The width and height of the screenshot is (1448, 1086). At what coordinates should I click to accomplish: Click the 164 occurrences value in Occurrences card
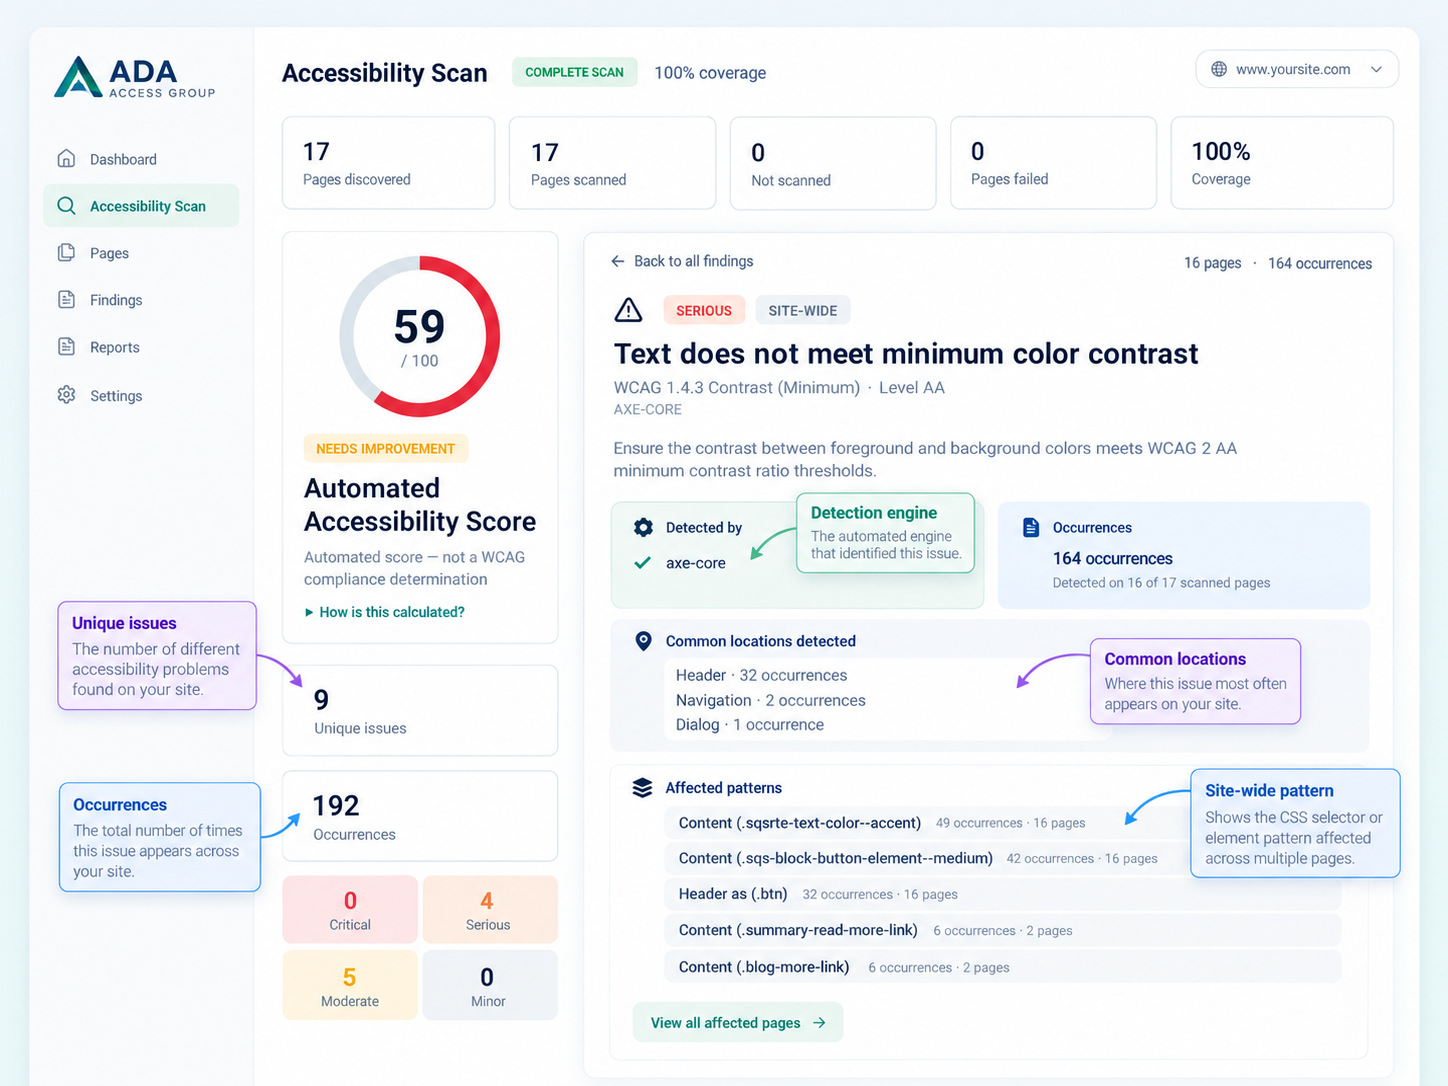(1112, 558)
